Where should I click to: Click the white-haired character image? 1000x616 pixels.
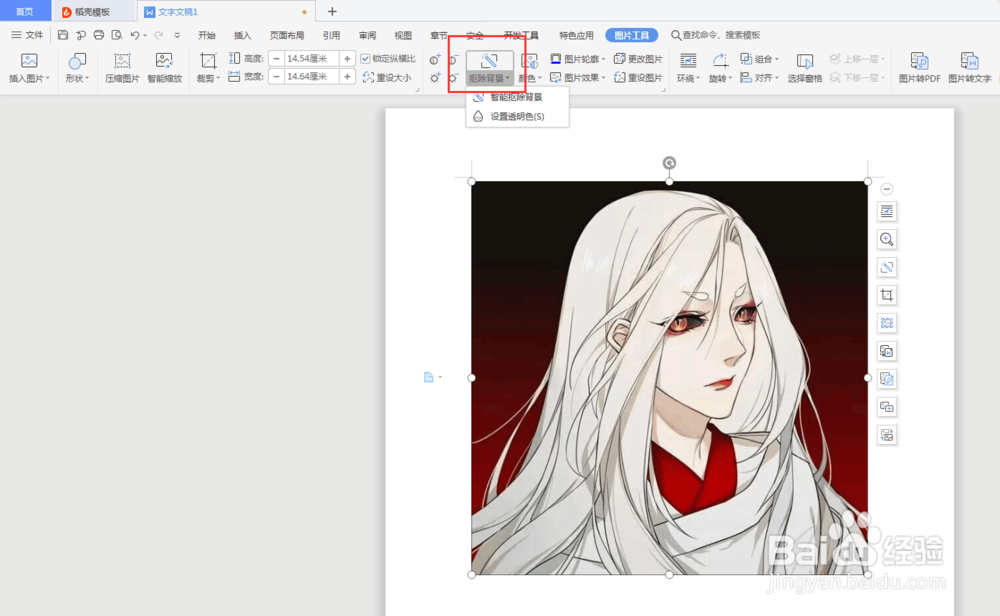coord(669,378)
